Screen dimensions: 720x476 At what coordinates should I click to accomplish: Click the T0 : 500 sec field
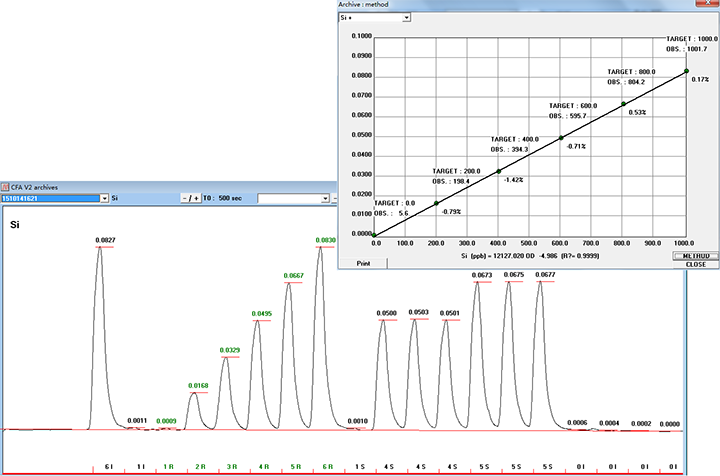[x=230, y=198]
